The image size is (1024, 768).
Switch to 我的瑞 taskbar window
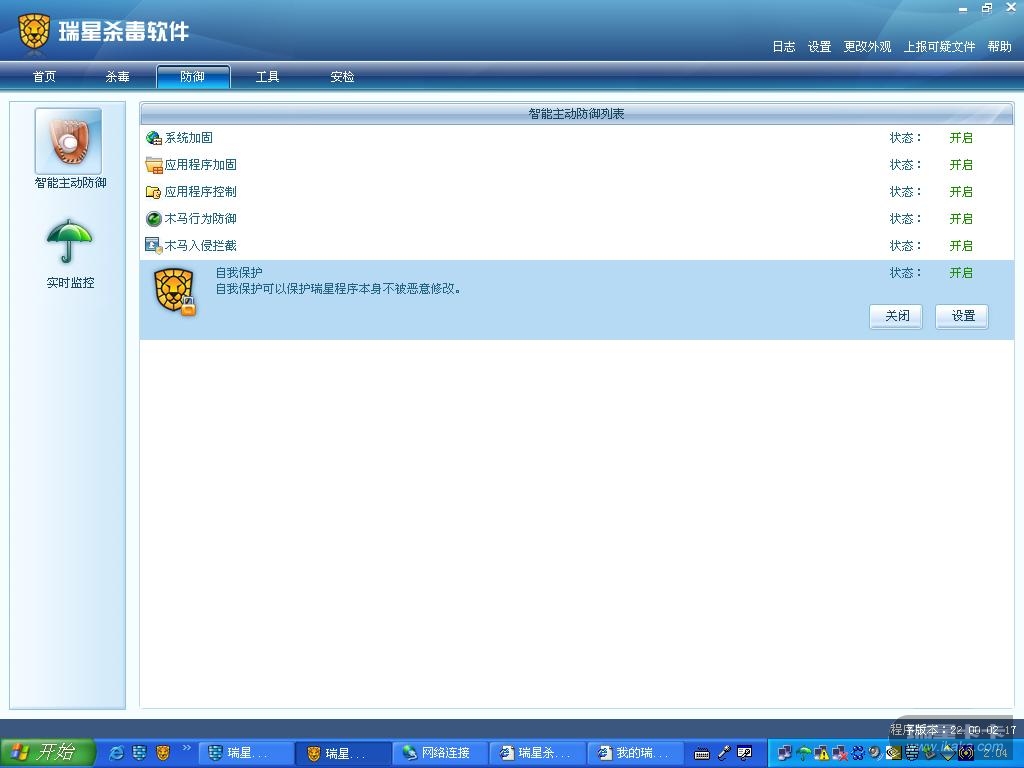[x=635, y=753]
